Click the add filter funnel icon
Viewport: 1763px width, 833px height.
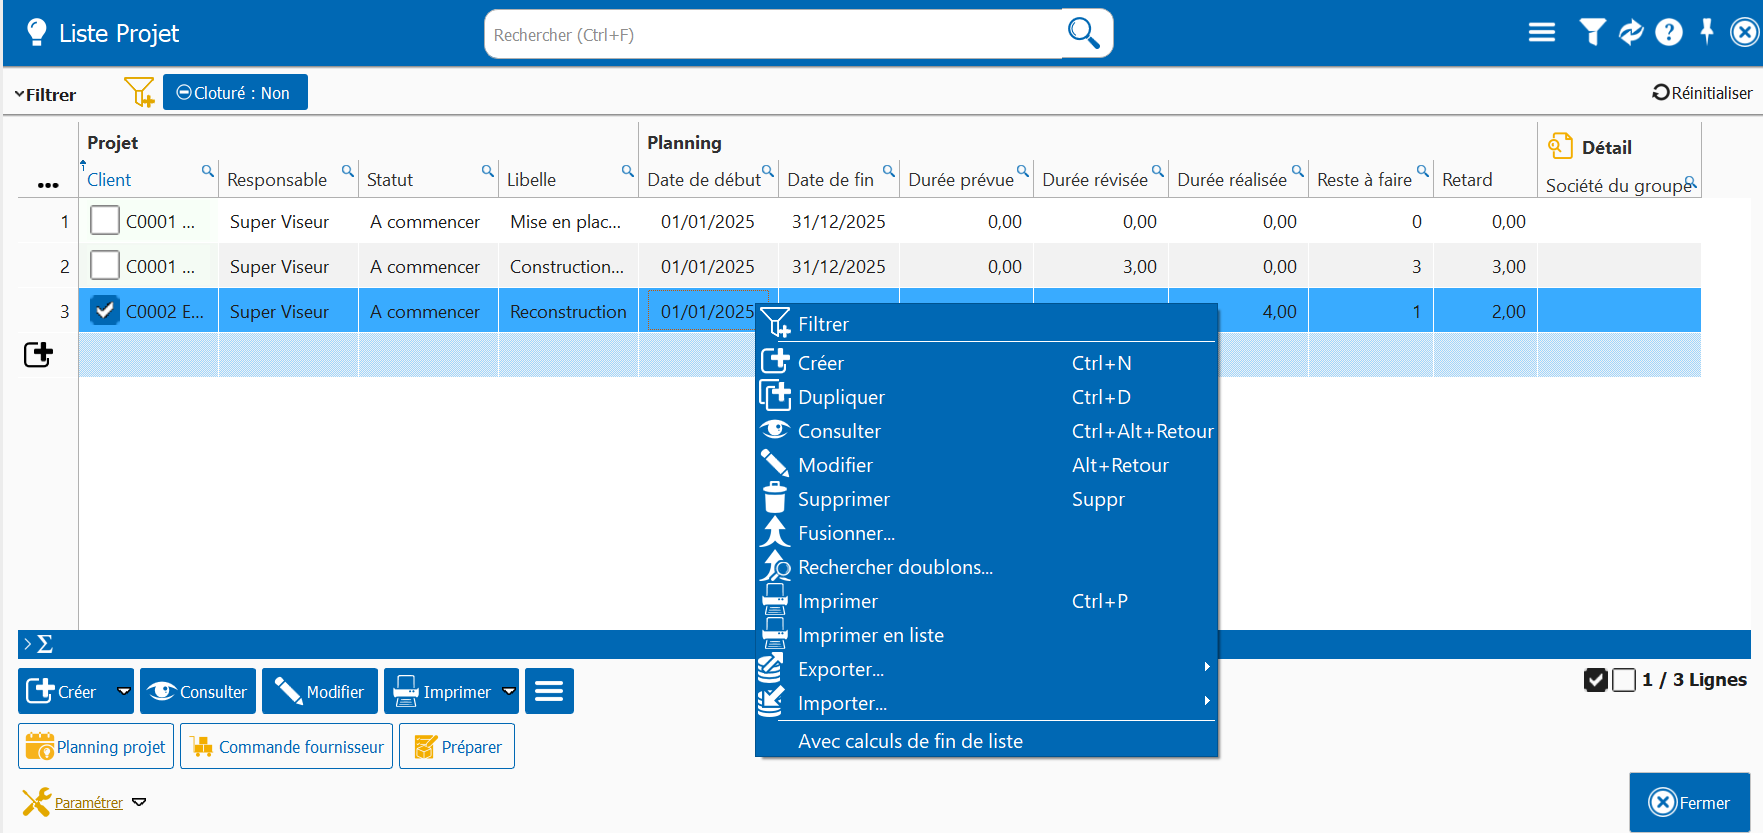coord(139,93)
